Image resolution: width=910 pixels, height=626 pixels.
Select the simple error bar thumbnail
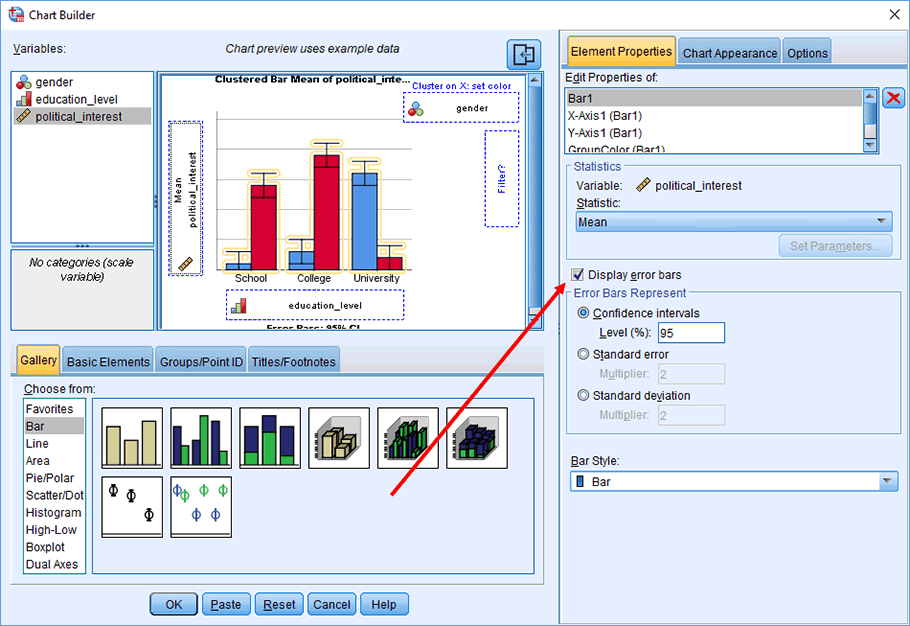132,507
